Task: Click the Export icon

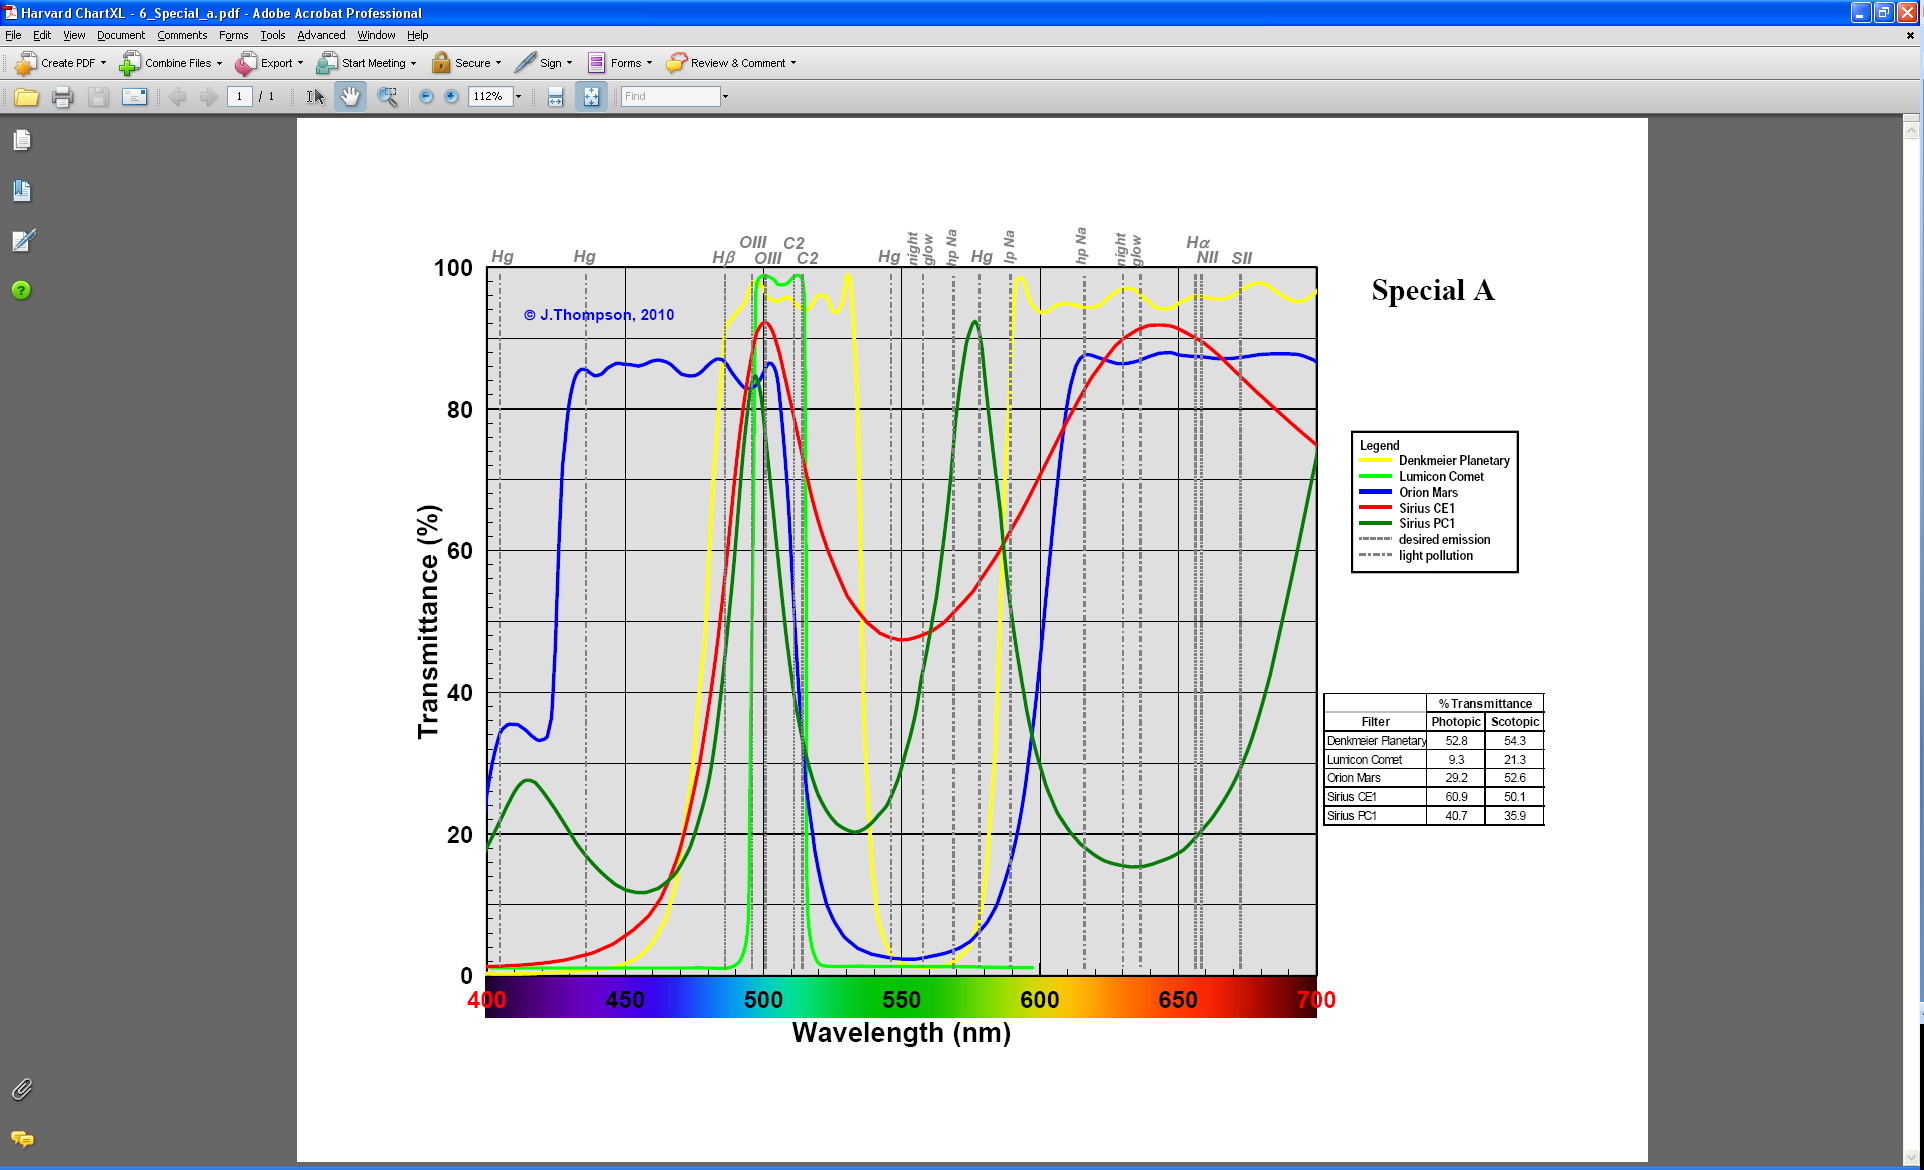Action: click(246, 63)
